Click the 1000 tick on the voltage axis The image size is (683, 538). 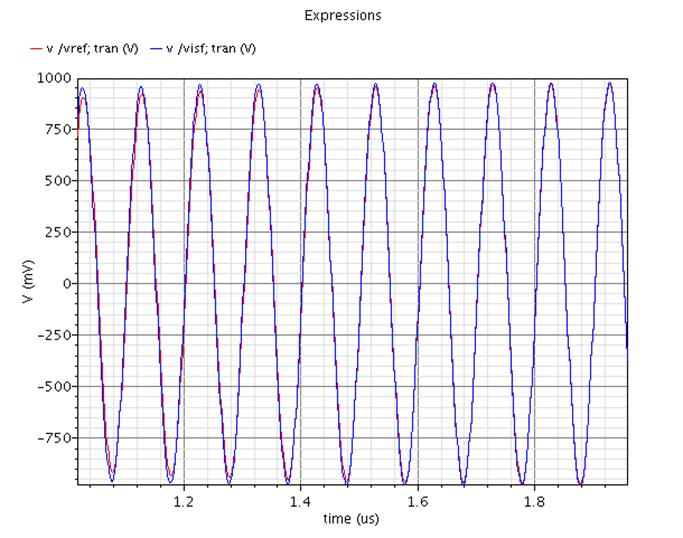pos(54,78)
